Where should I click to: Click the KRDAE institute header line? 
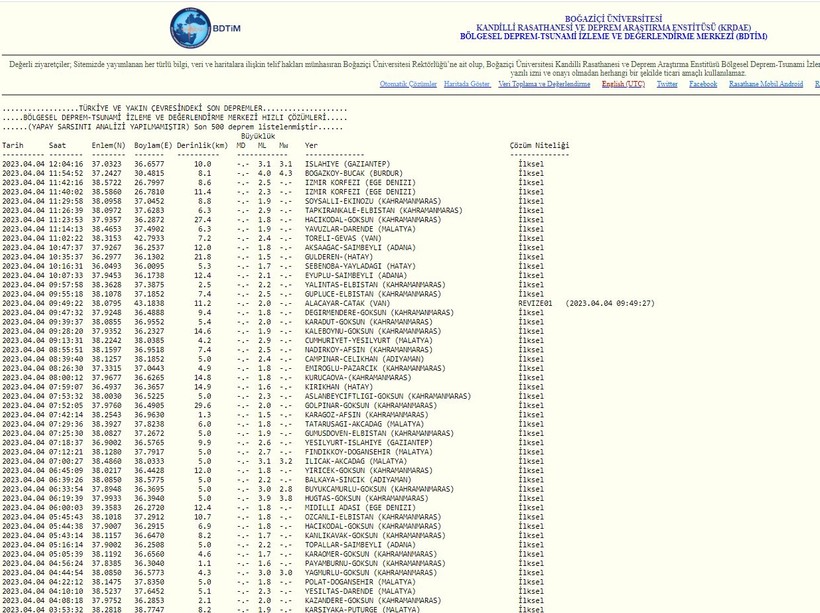(613, 28)
